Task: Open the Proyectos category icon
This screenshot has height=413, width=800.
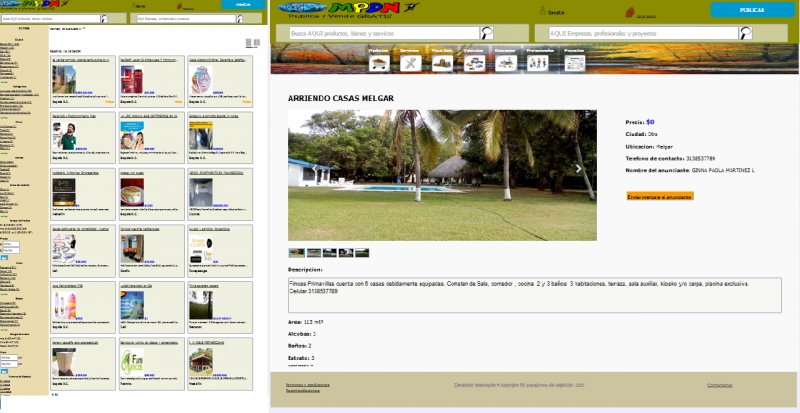Action: 574,63
